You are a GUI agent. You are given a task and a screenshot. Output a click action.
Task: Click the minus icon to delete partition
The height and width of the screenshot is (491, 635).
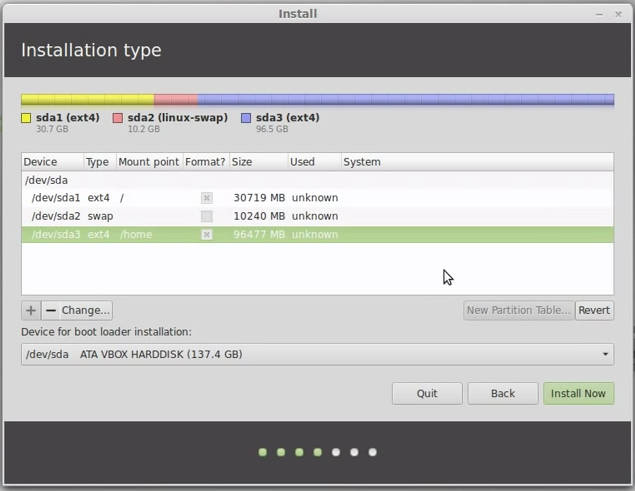coord(50,310)
